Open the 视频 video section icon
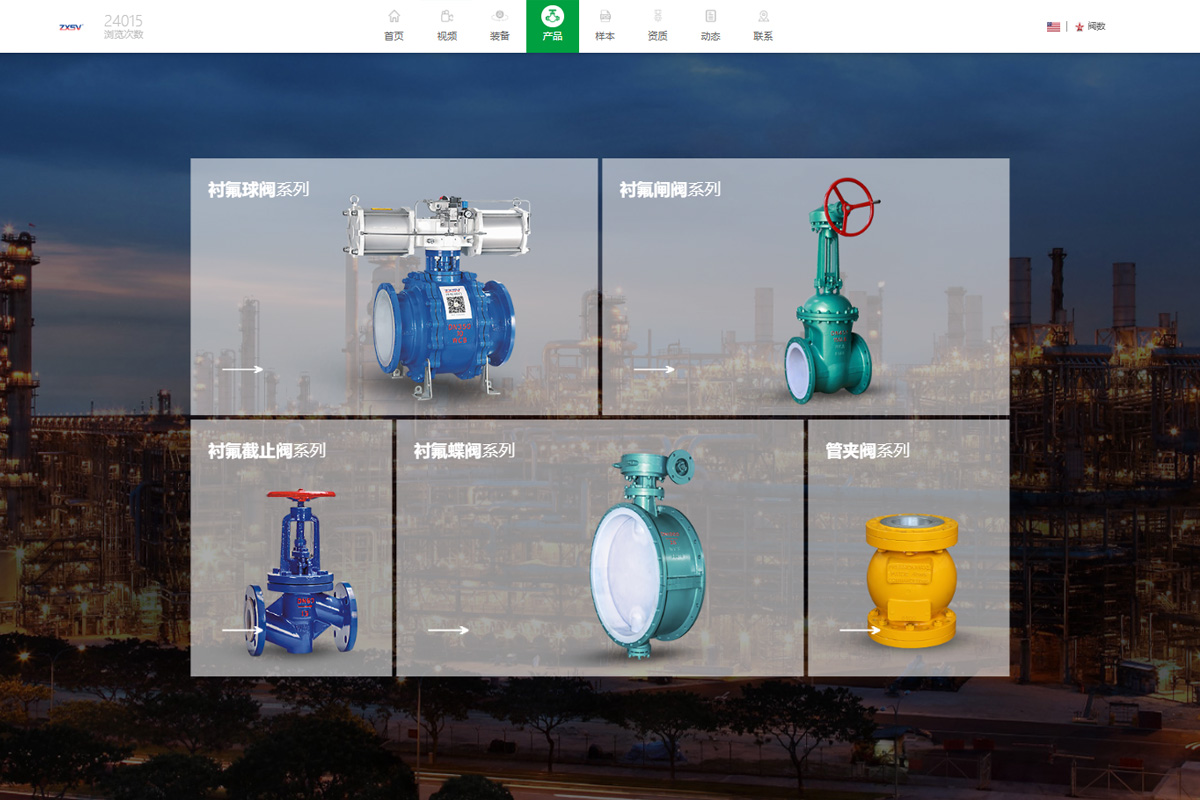This screenshot has width=1200, height=800. pos(447,17)
